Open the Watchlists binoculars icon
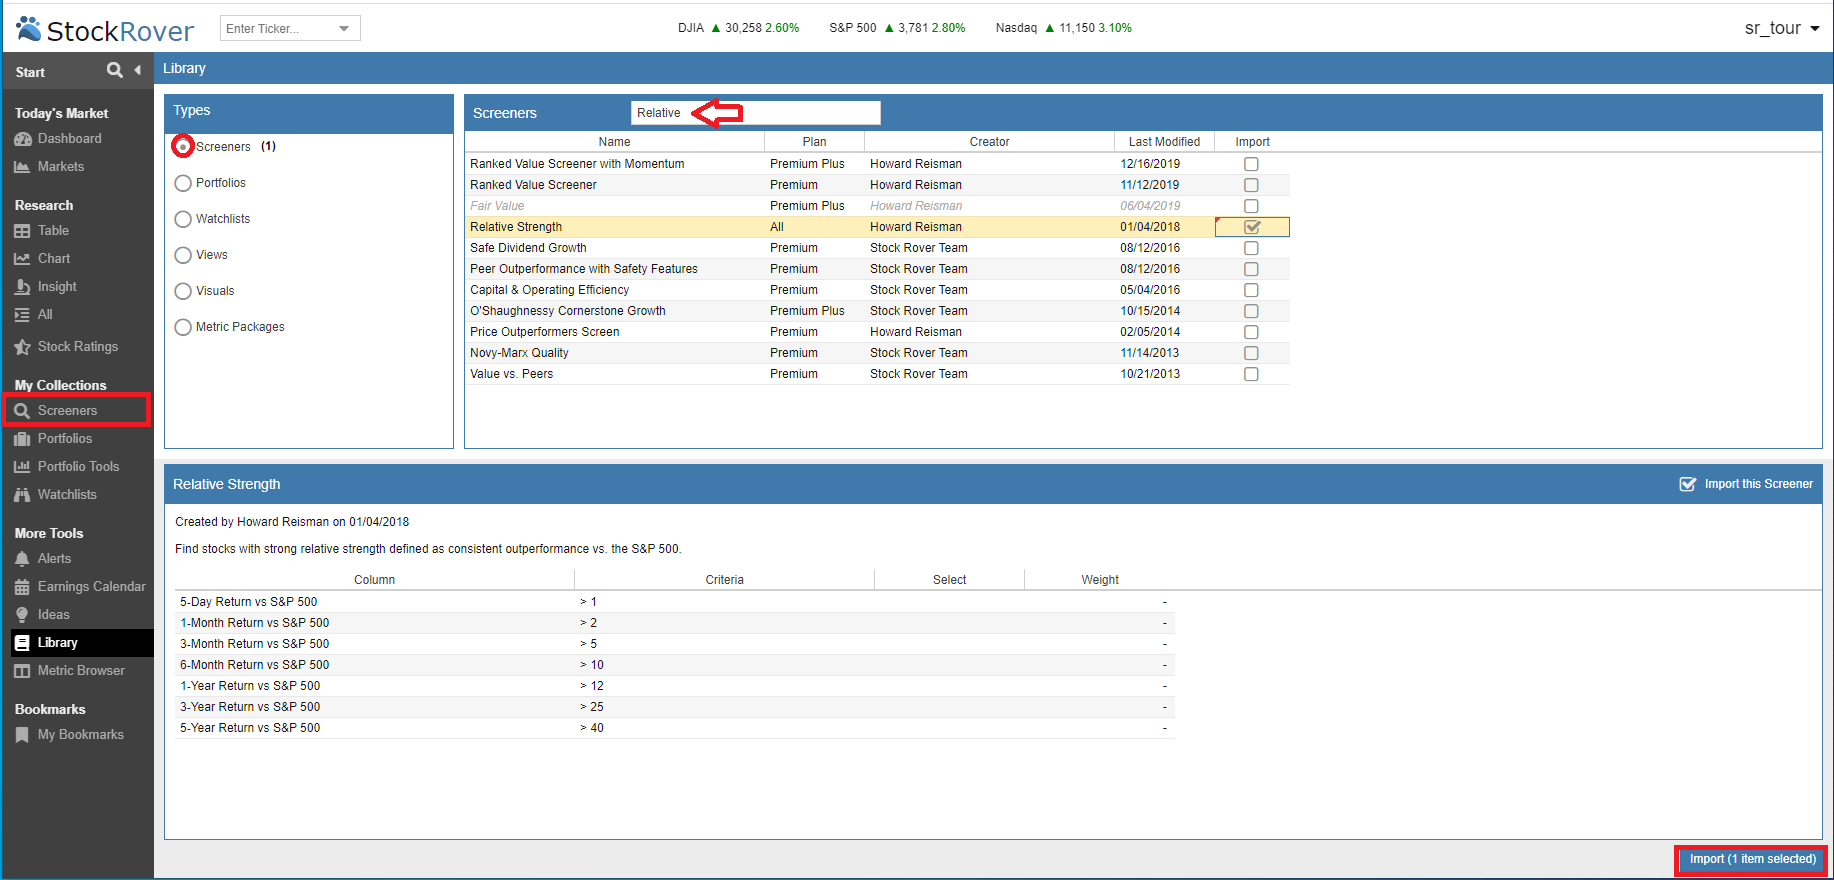 [x=22, y=495]
